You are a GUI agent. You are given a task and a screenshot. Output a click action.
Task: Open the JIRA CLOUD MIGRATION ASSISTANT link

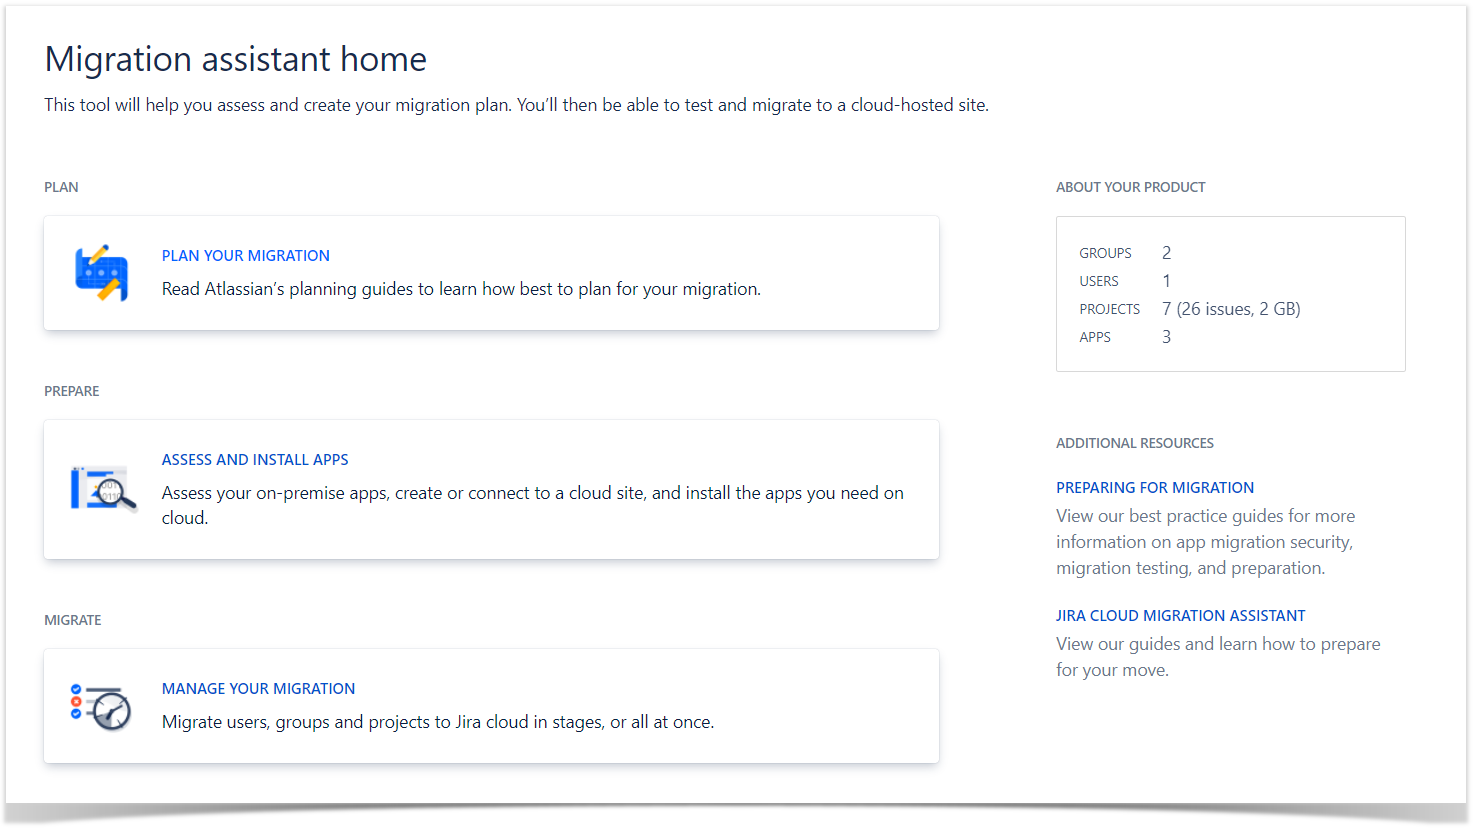coord(1180,616)
